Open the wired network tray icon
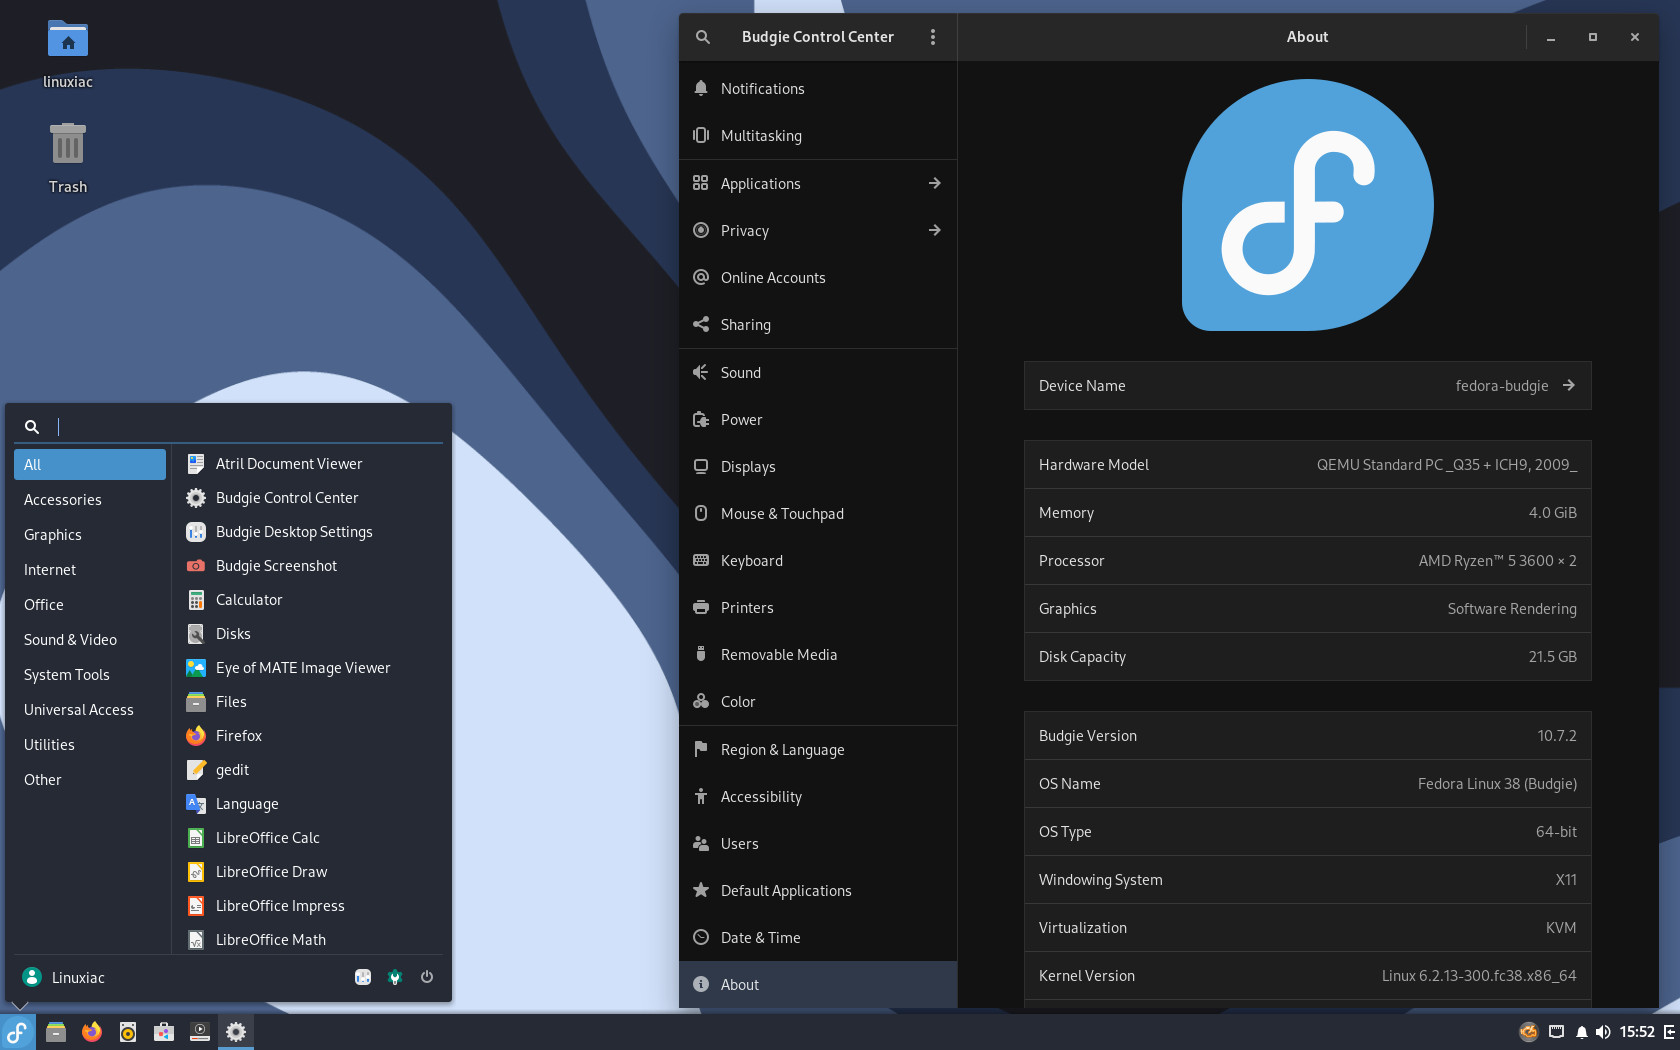The image size is (1680, 1050). [x=1556, y=1032]
